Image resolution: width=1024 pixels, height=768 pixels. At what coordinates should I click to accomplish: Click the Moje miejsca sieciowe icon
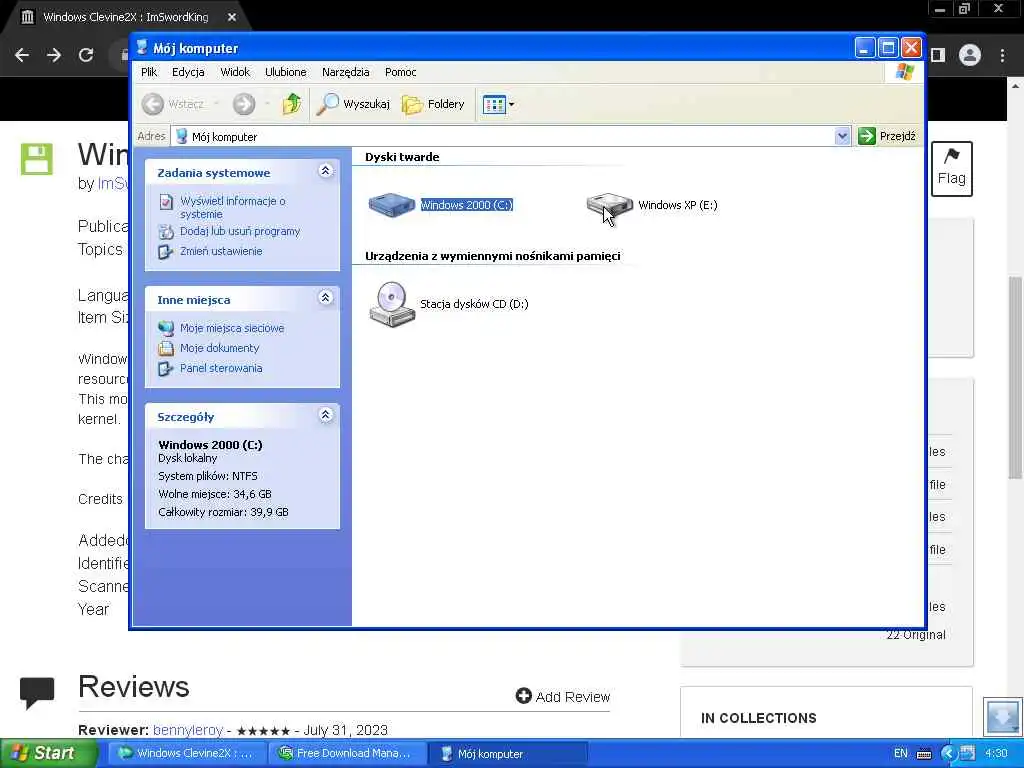coord(166,328)
